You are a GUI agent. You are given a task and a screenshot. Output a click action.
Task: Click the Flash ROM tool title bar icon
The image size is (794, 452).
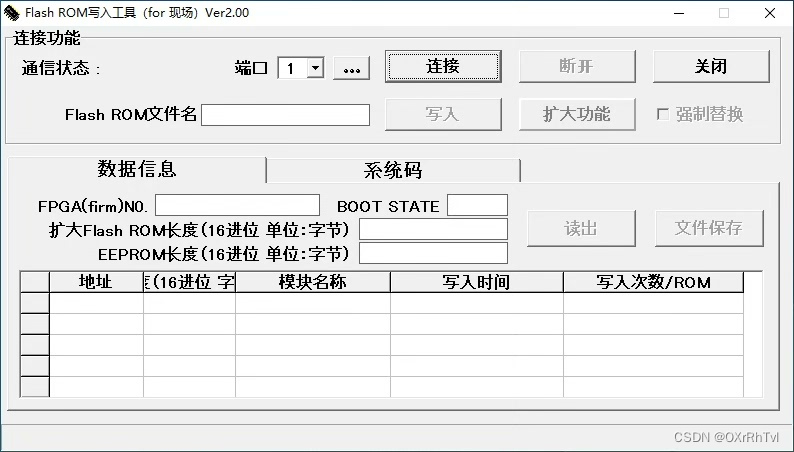[x=11, y=13]
